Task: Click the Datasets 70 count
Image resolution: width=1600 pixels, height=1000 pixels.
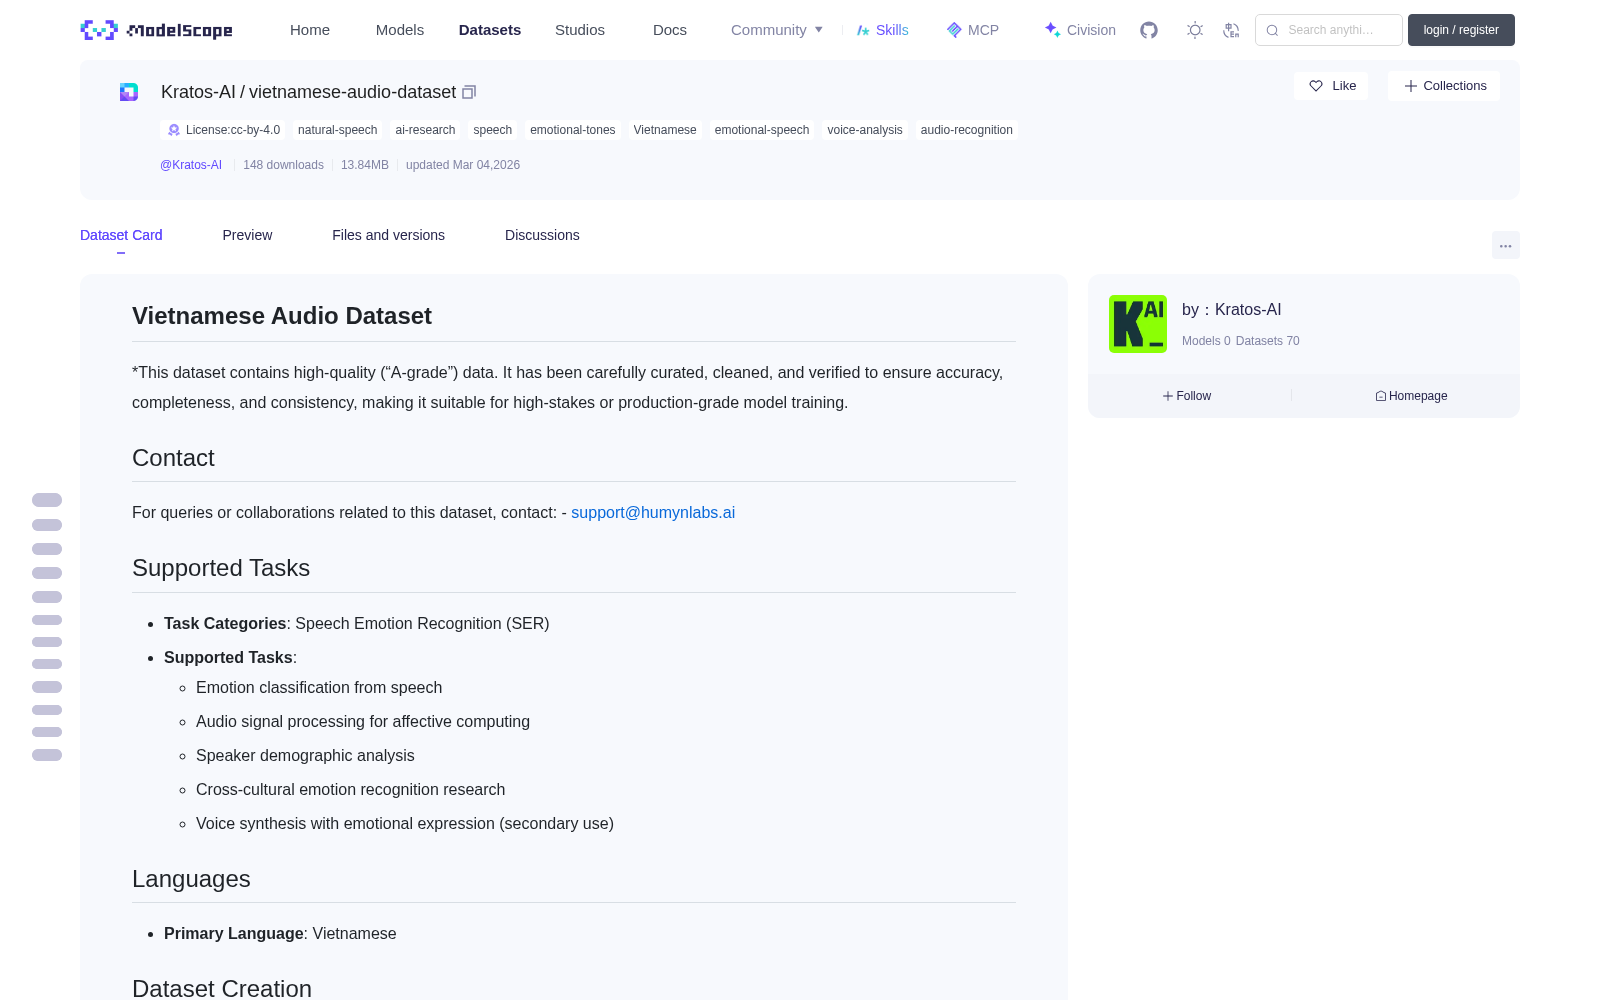Action: [x=1268, y=341]
